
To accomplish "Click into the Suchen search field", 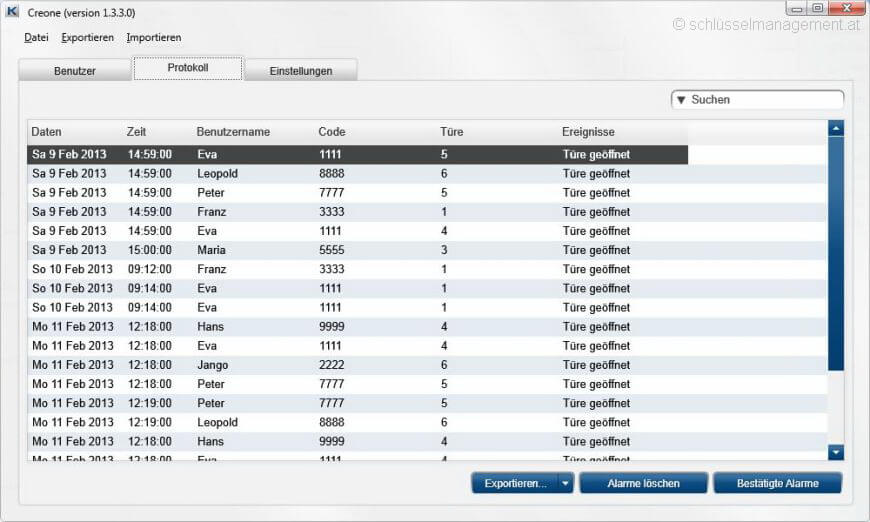I will pyautogui.click(x=765, y=100).
